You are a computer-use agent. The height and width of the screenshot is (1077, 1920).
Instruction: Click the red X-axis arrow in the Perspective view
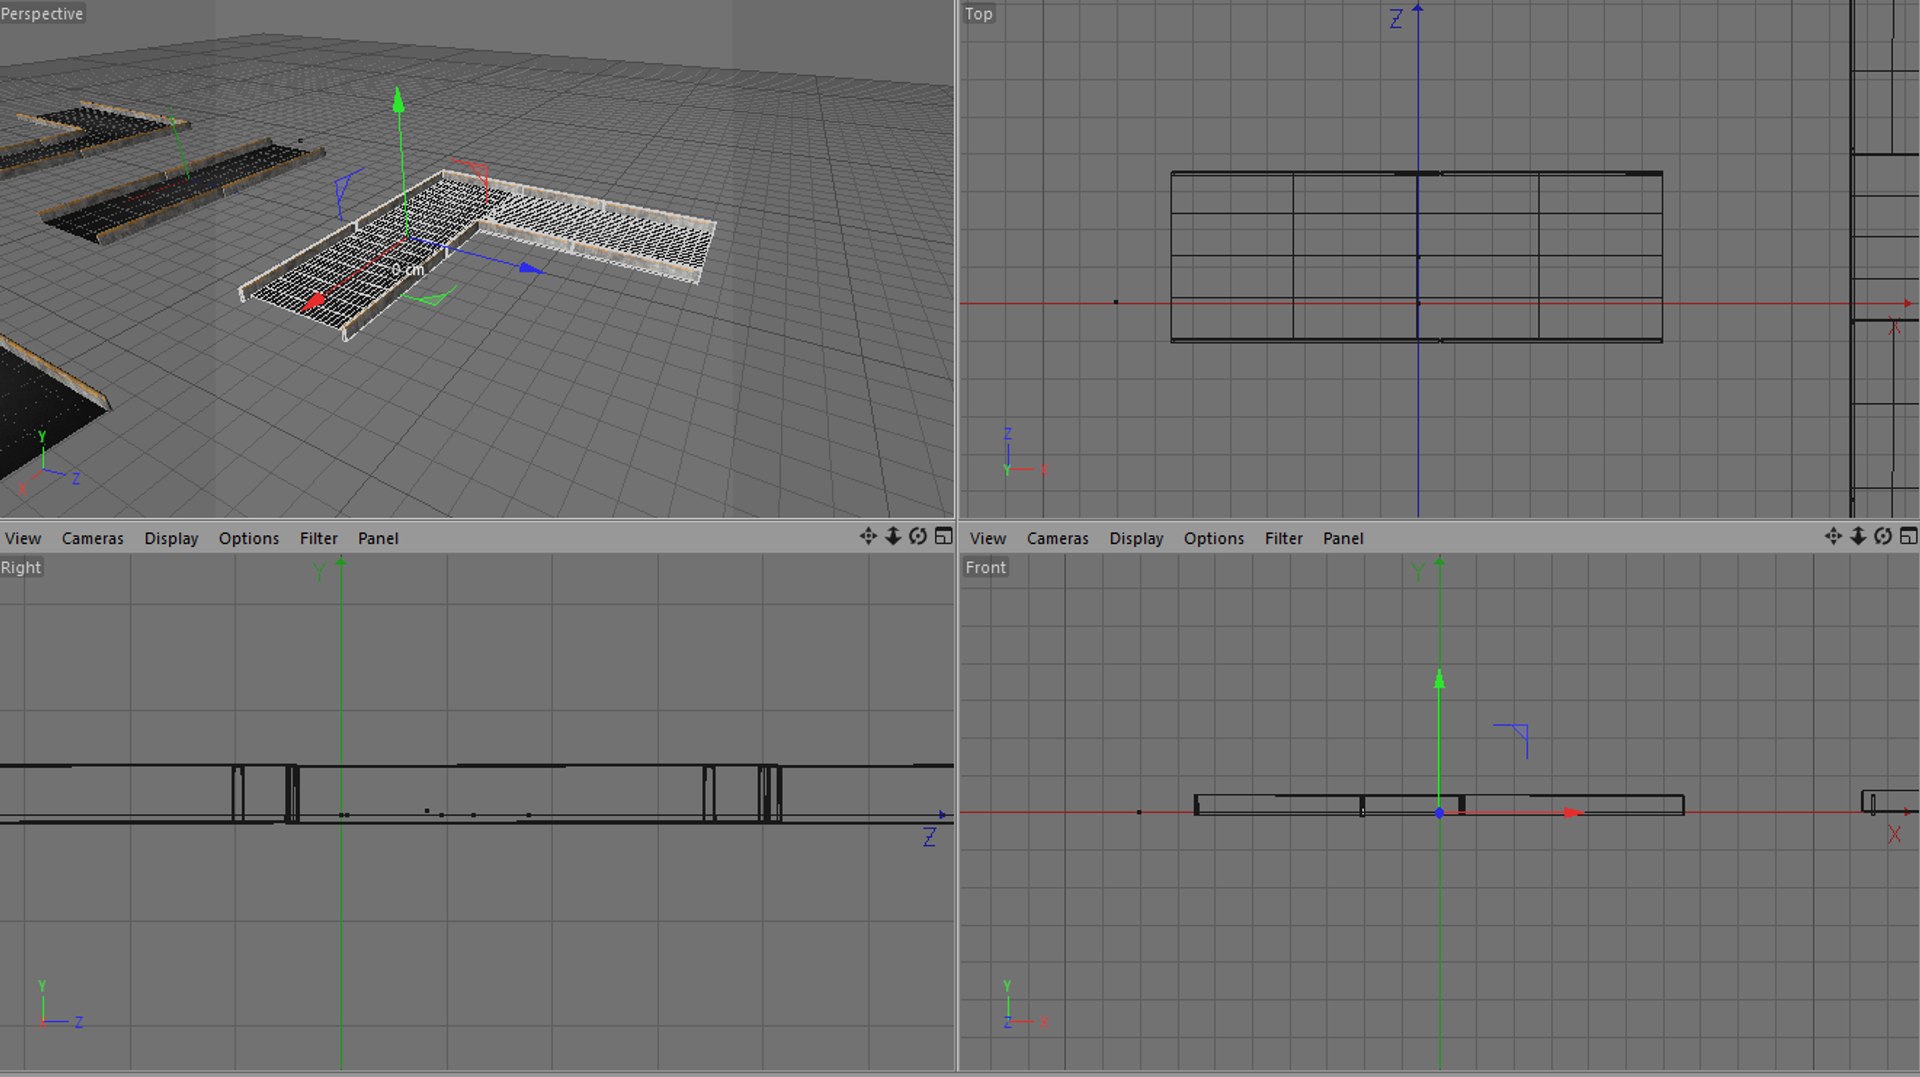[314, 300]
